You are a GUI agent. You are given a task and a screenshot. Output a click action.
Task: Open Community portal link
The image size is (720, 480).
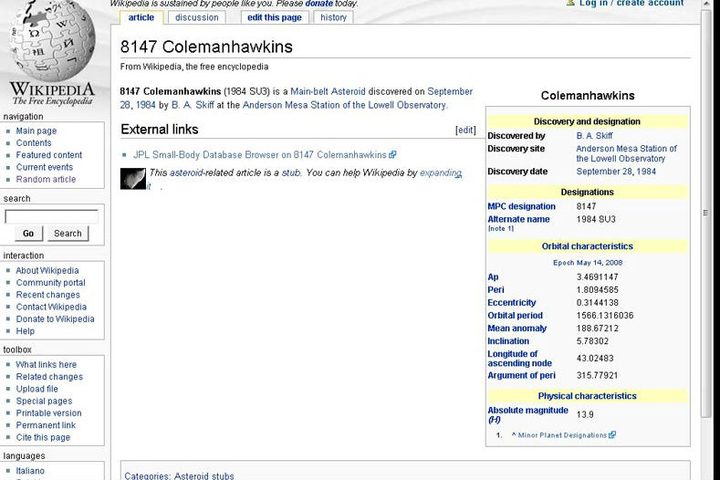[51, 282]
